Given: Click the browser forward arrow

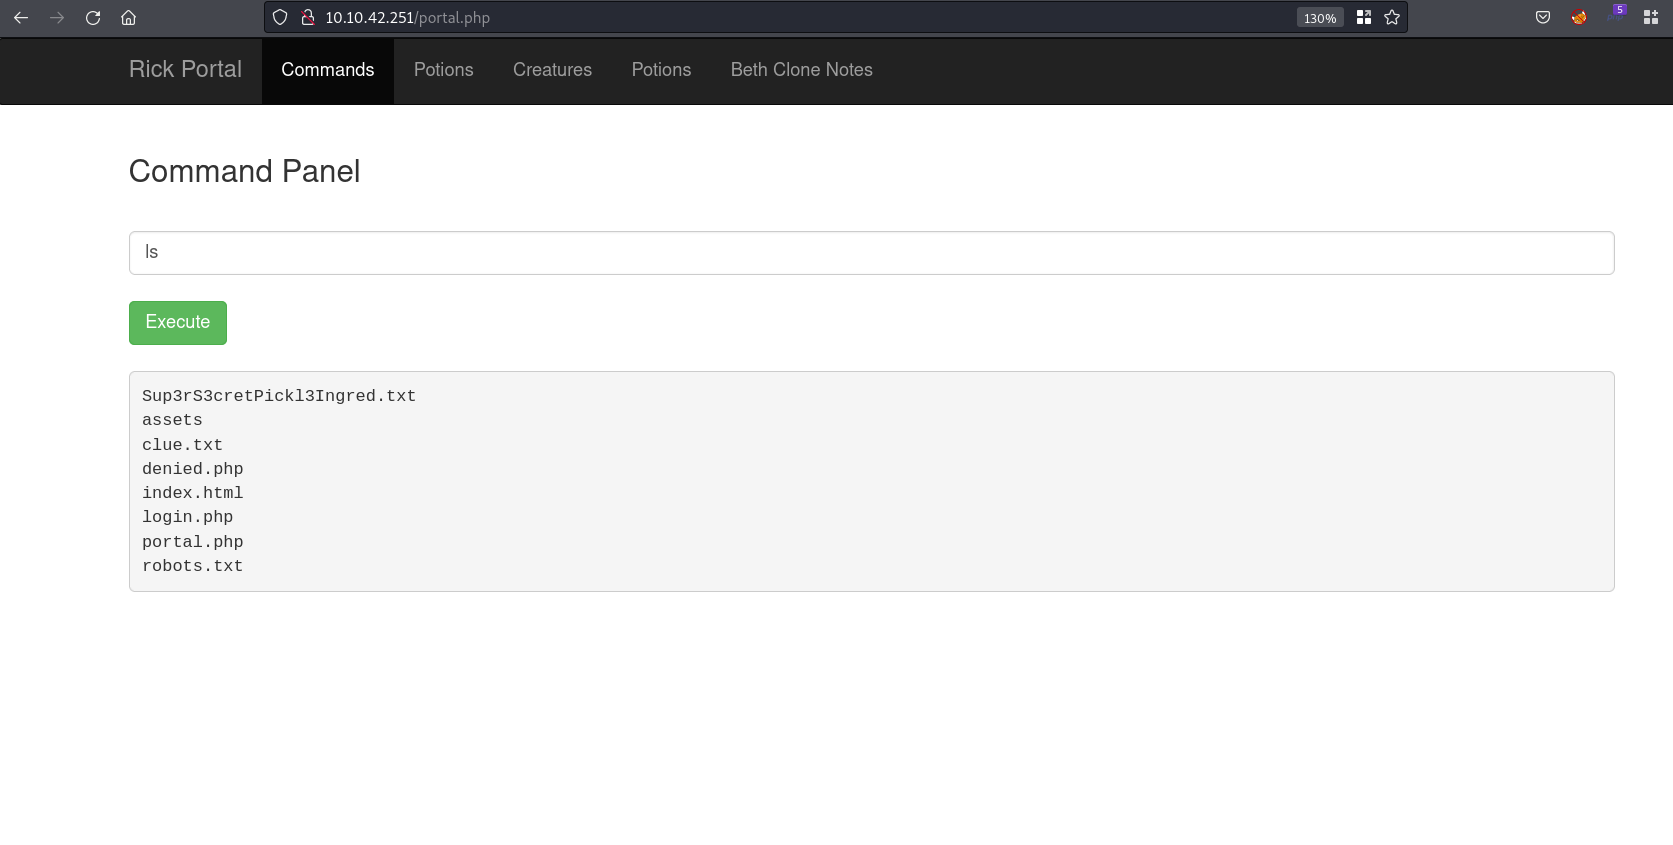Looking at the screenshot, I should 57,18.
